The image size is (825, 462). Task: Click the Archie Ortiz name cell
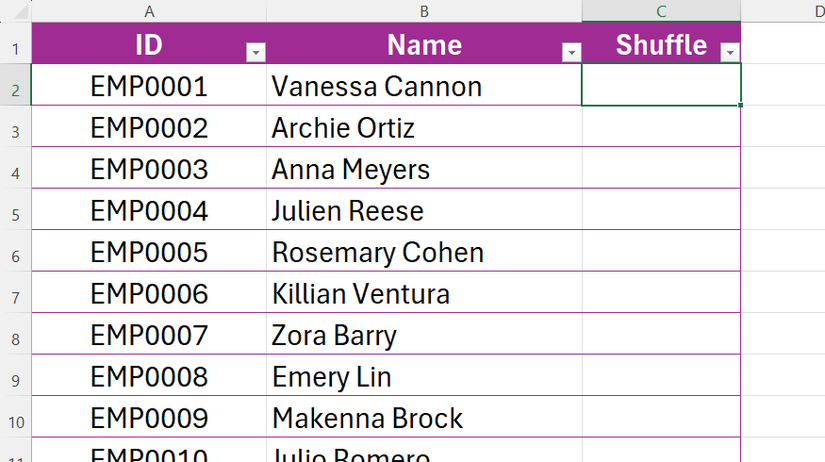click(424, 128)
